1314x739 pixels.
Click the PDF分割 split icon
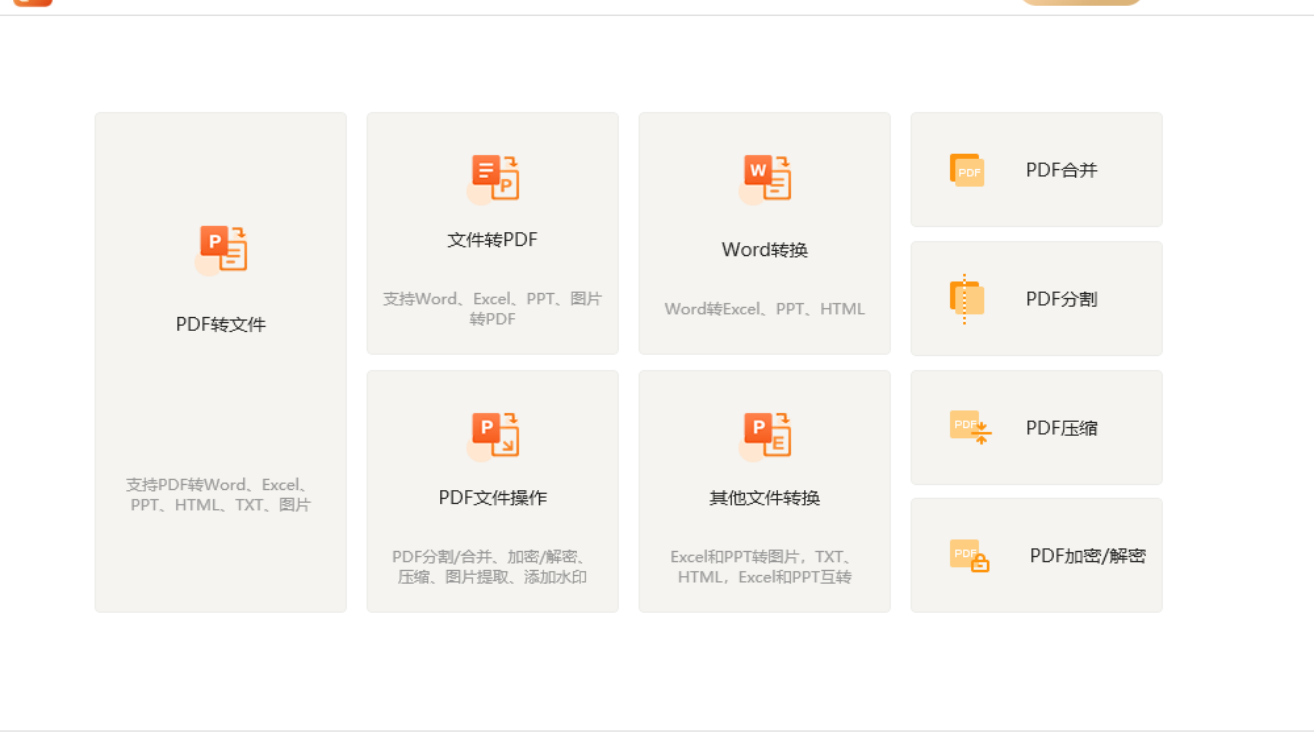point(966,298)
